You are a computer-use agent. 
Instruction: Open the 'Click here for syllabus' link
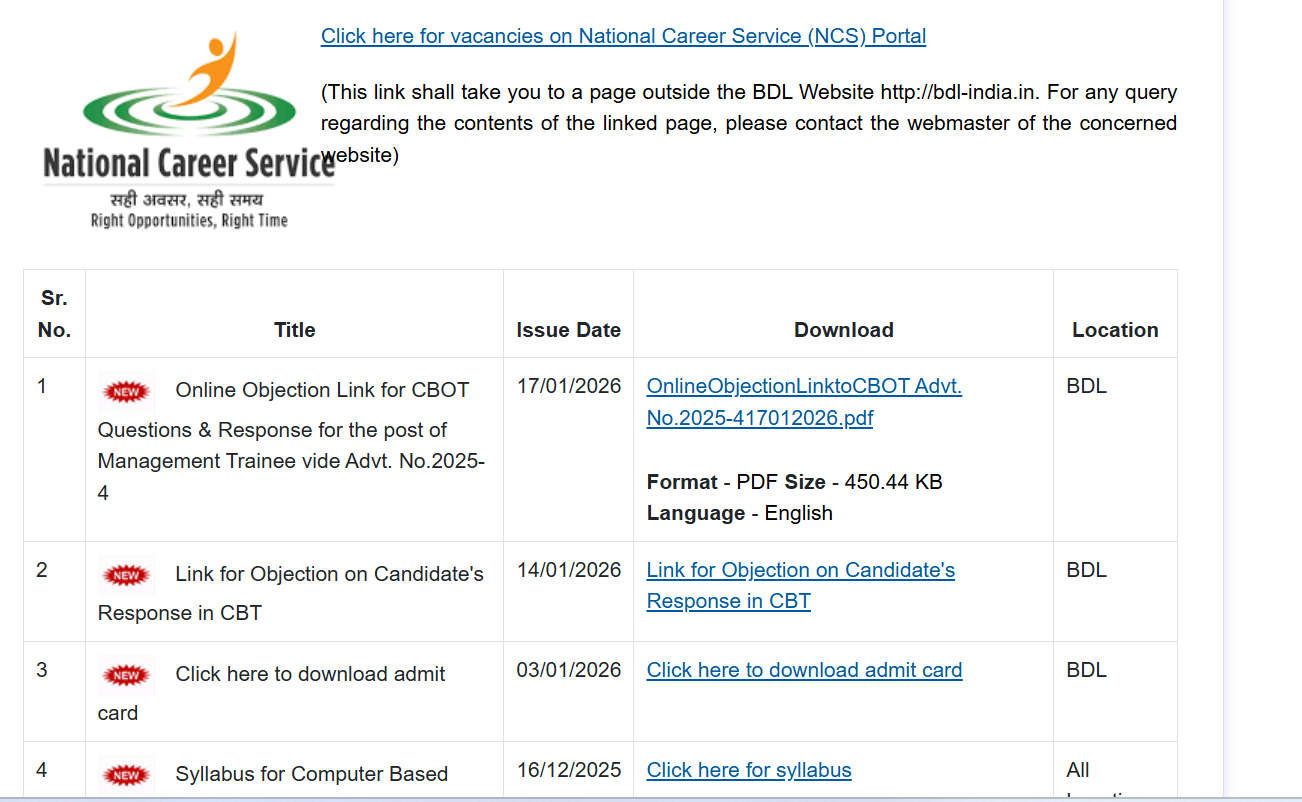(x=749, y=770)
